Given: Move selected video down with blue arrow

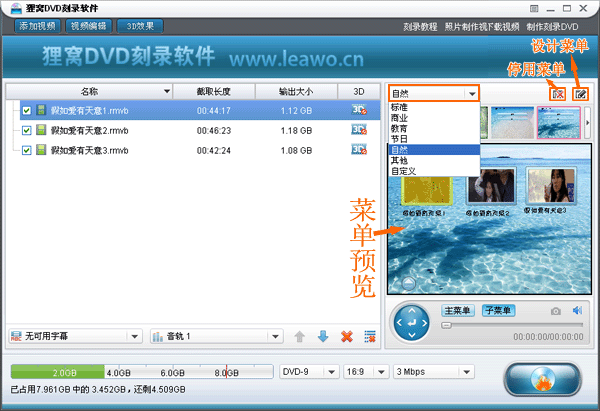Looking at the screenshot, I should (323, 337).
